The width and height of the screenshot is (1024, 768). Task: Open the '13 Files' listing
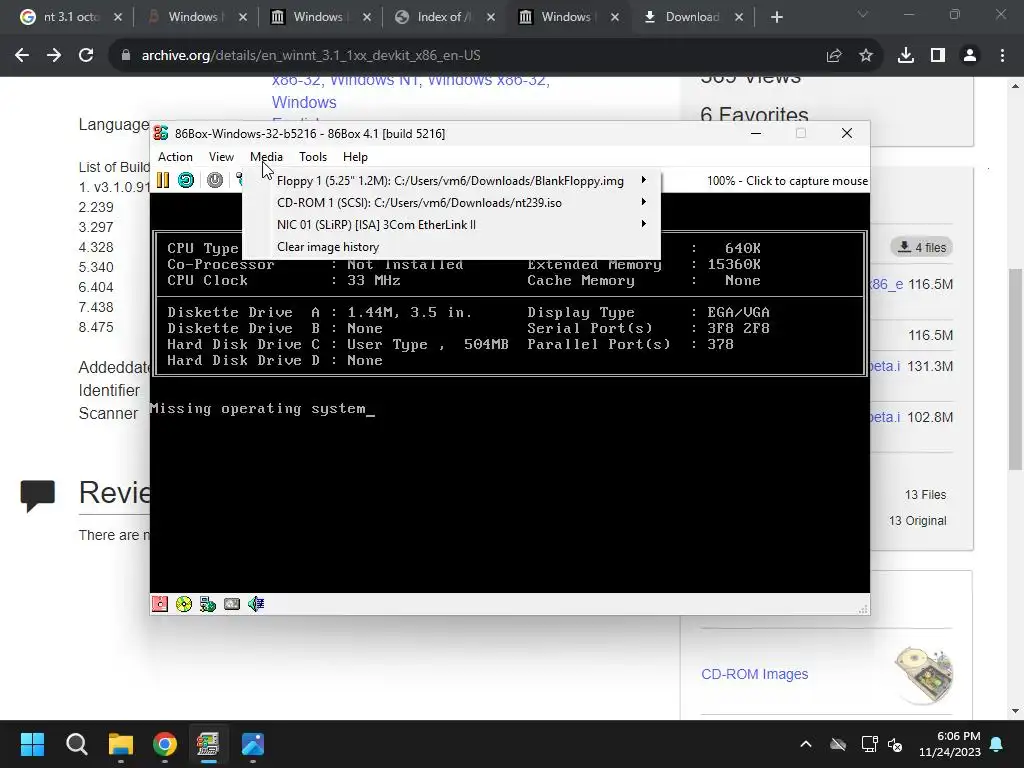tap(925, 495)
